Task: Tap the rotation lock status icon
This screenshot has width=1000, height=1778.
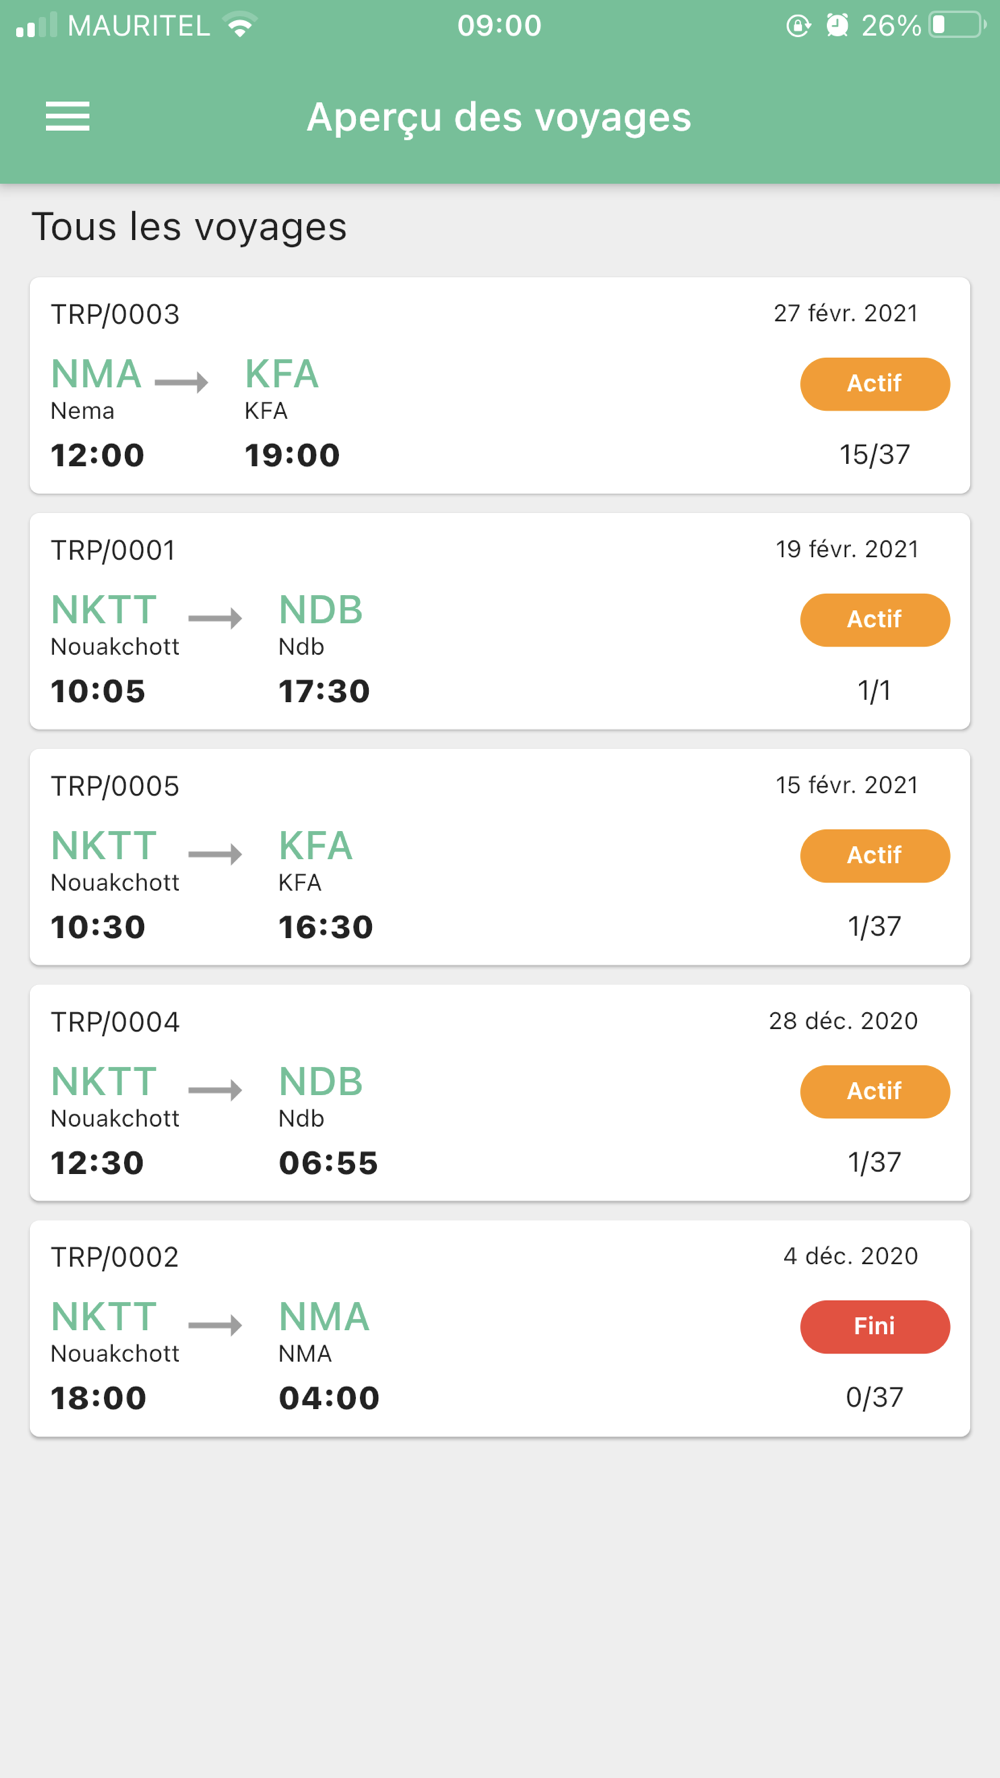Action: coord(798,25)
